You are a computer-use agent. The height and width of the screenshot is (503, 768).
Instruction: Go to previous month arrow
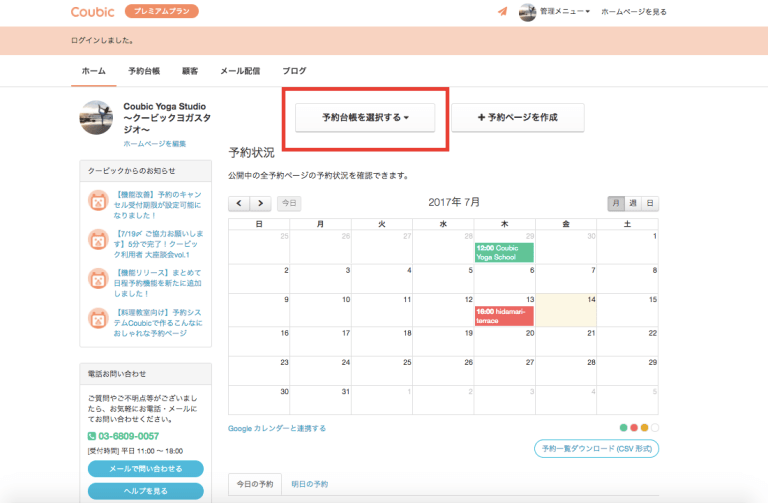coord(239,203)
